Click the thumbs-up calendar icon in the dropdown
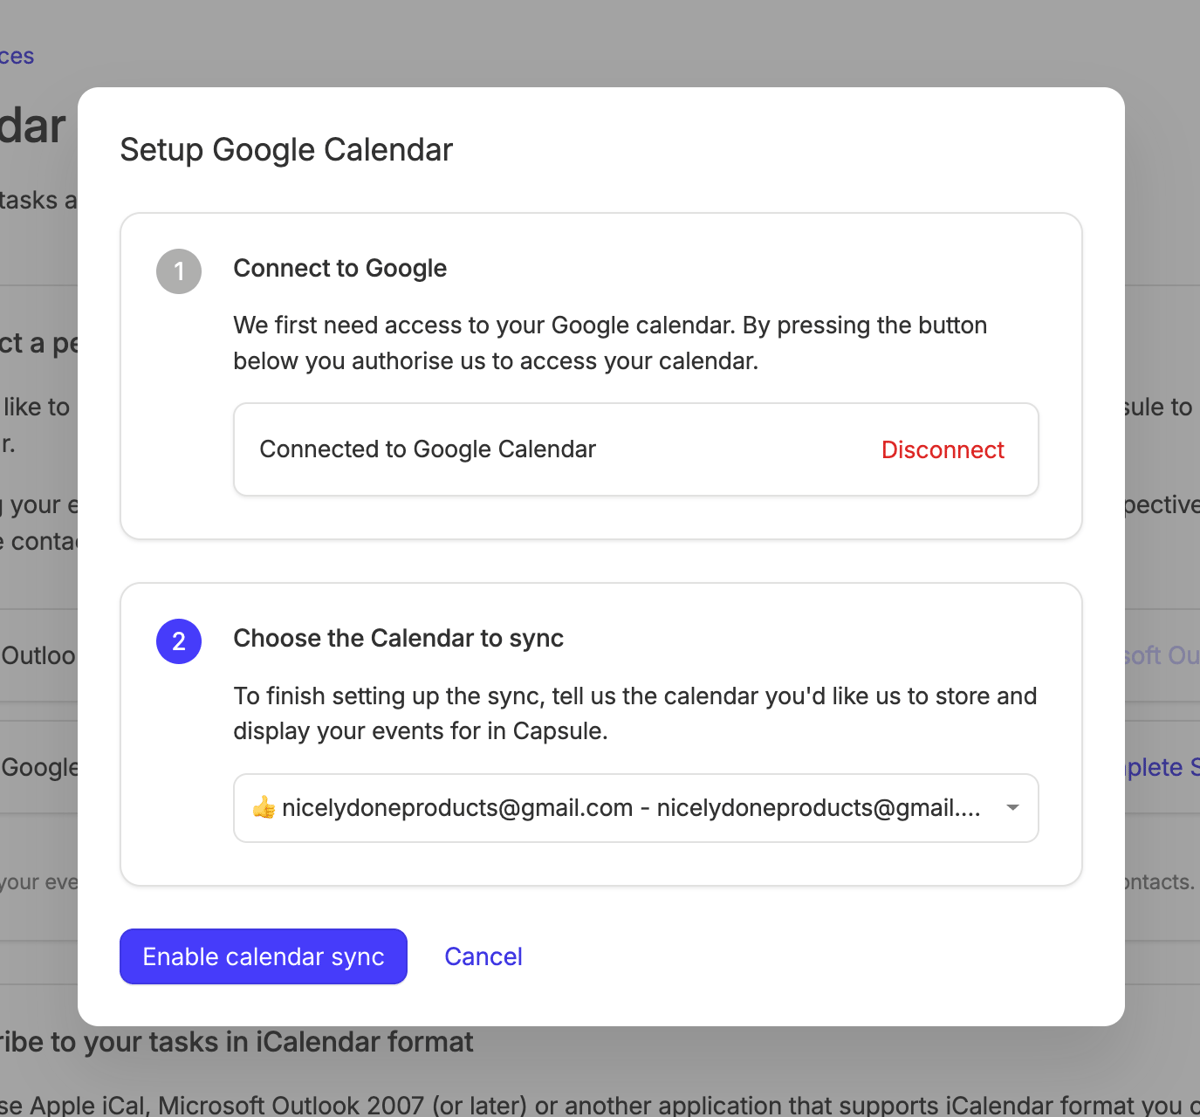Screen dimensions: 1200x1117 [263, 808]
